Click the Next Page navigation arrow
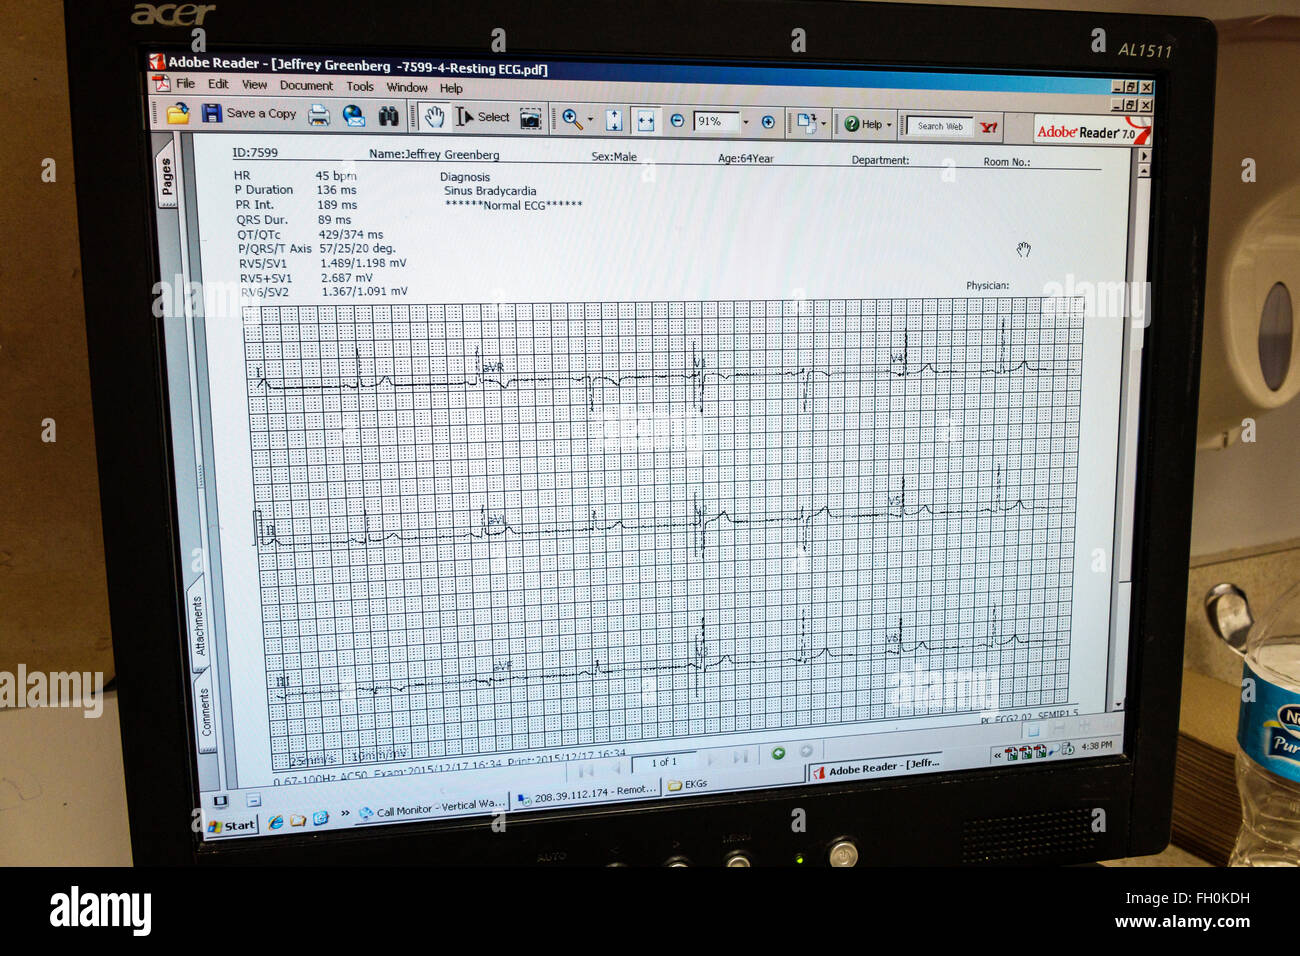Image resolution: width=1300 pixels, height=956 pixels. point(712,759)
